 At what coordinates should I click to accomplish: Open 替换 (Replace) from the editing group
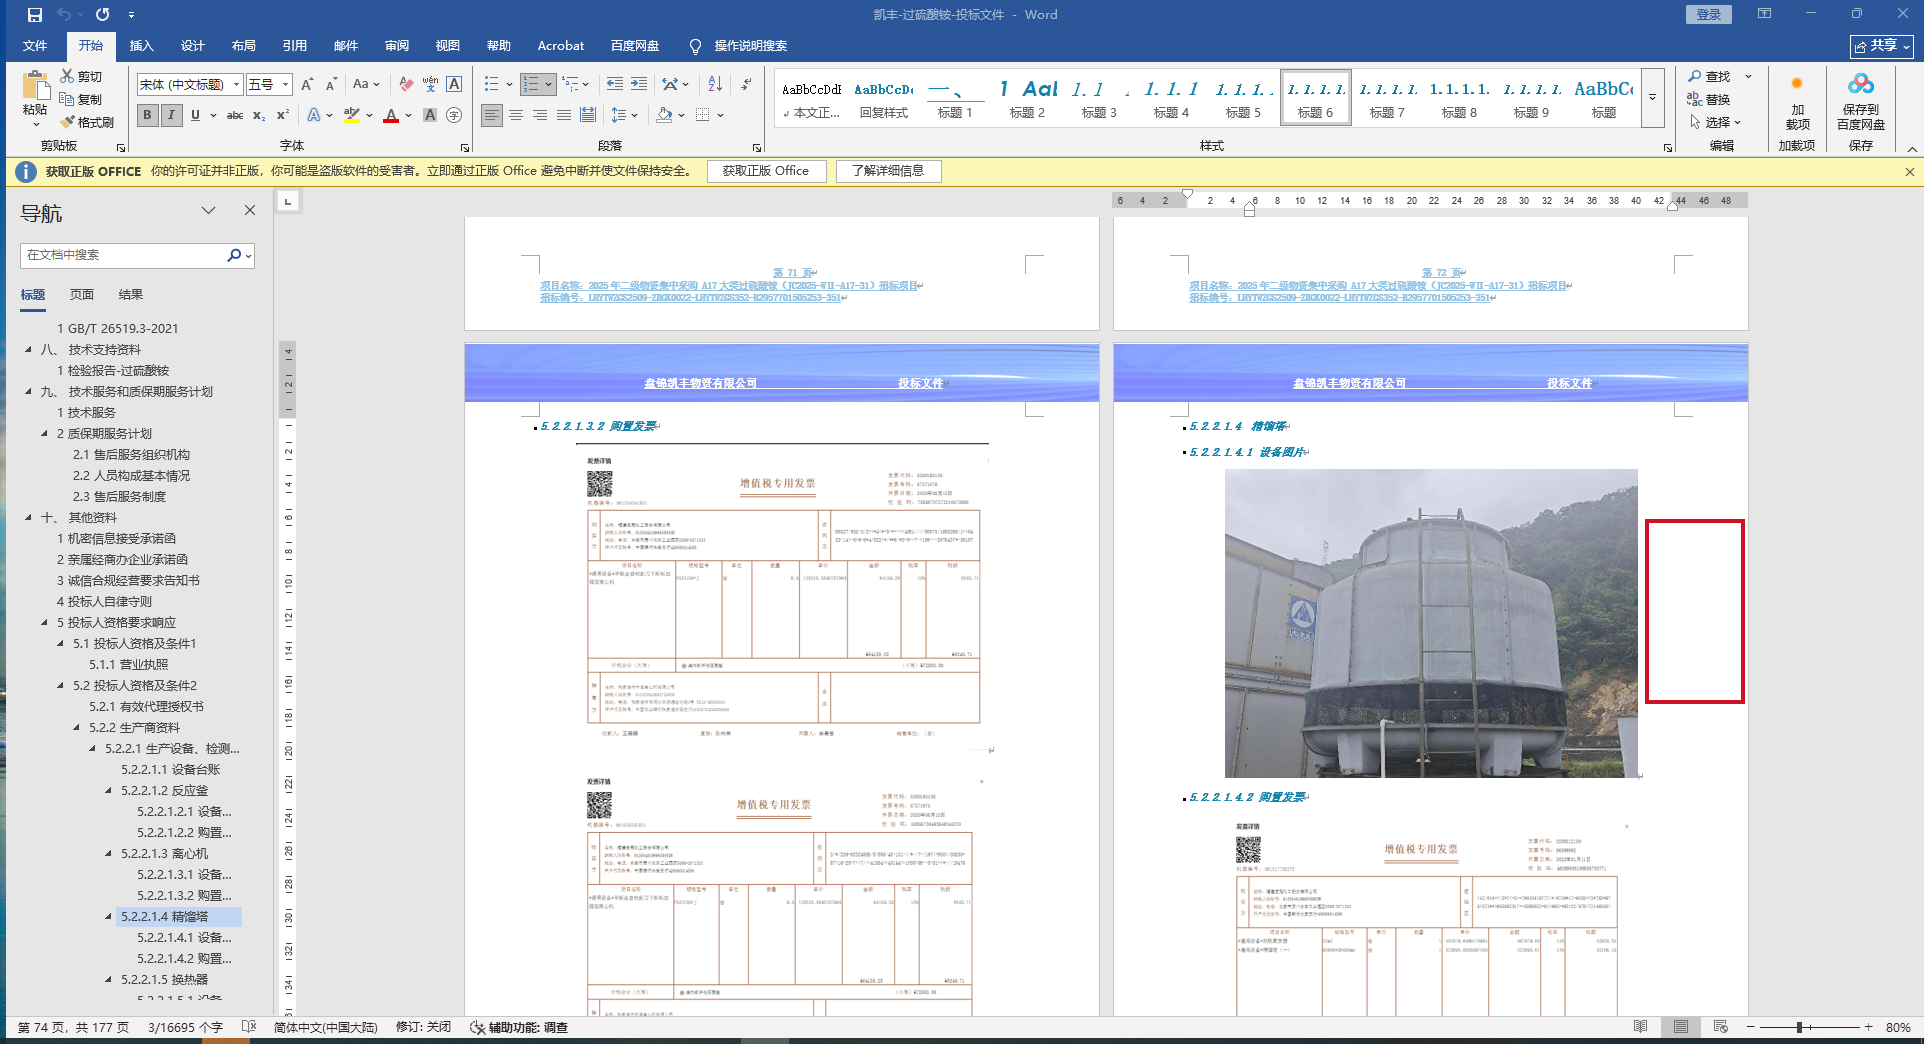pos(1709,99)
